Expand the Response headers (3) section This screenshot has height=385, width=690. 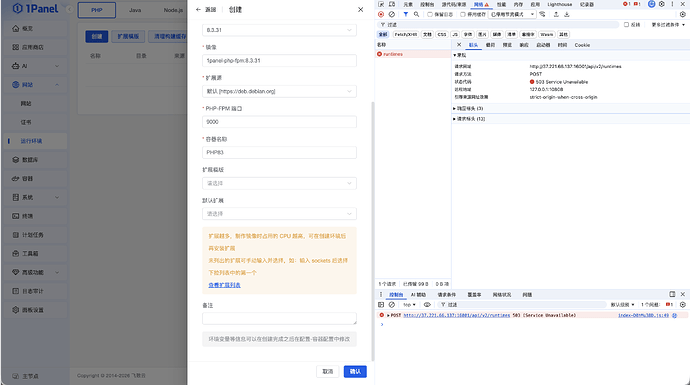click(468, 108)
